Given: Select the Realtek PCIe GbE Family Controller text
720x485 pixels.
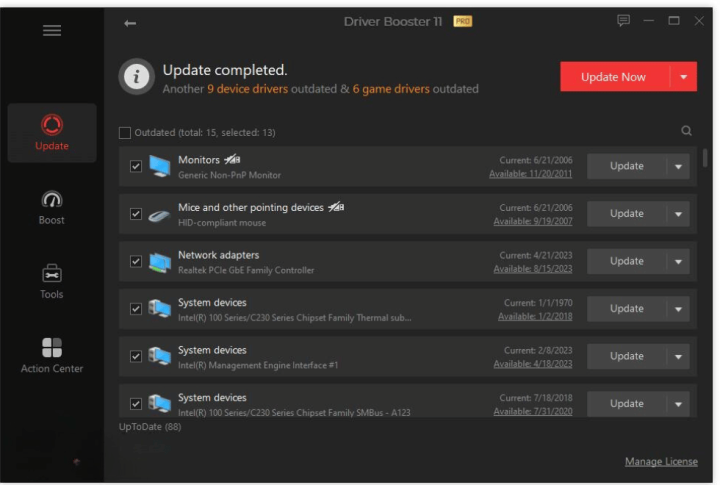Looking at the screenshot, I should 246,270.
